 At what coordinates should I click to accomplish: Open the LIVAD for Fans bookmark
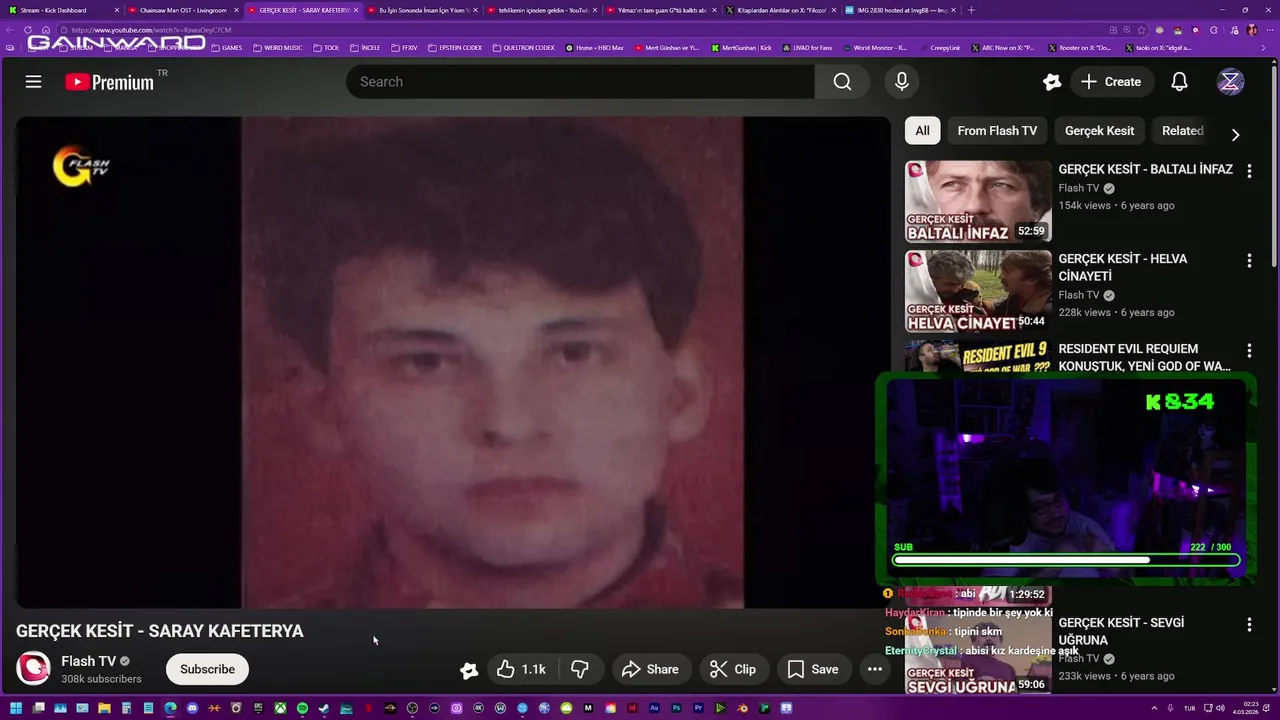point(807,47)
